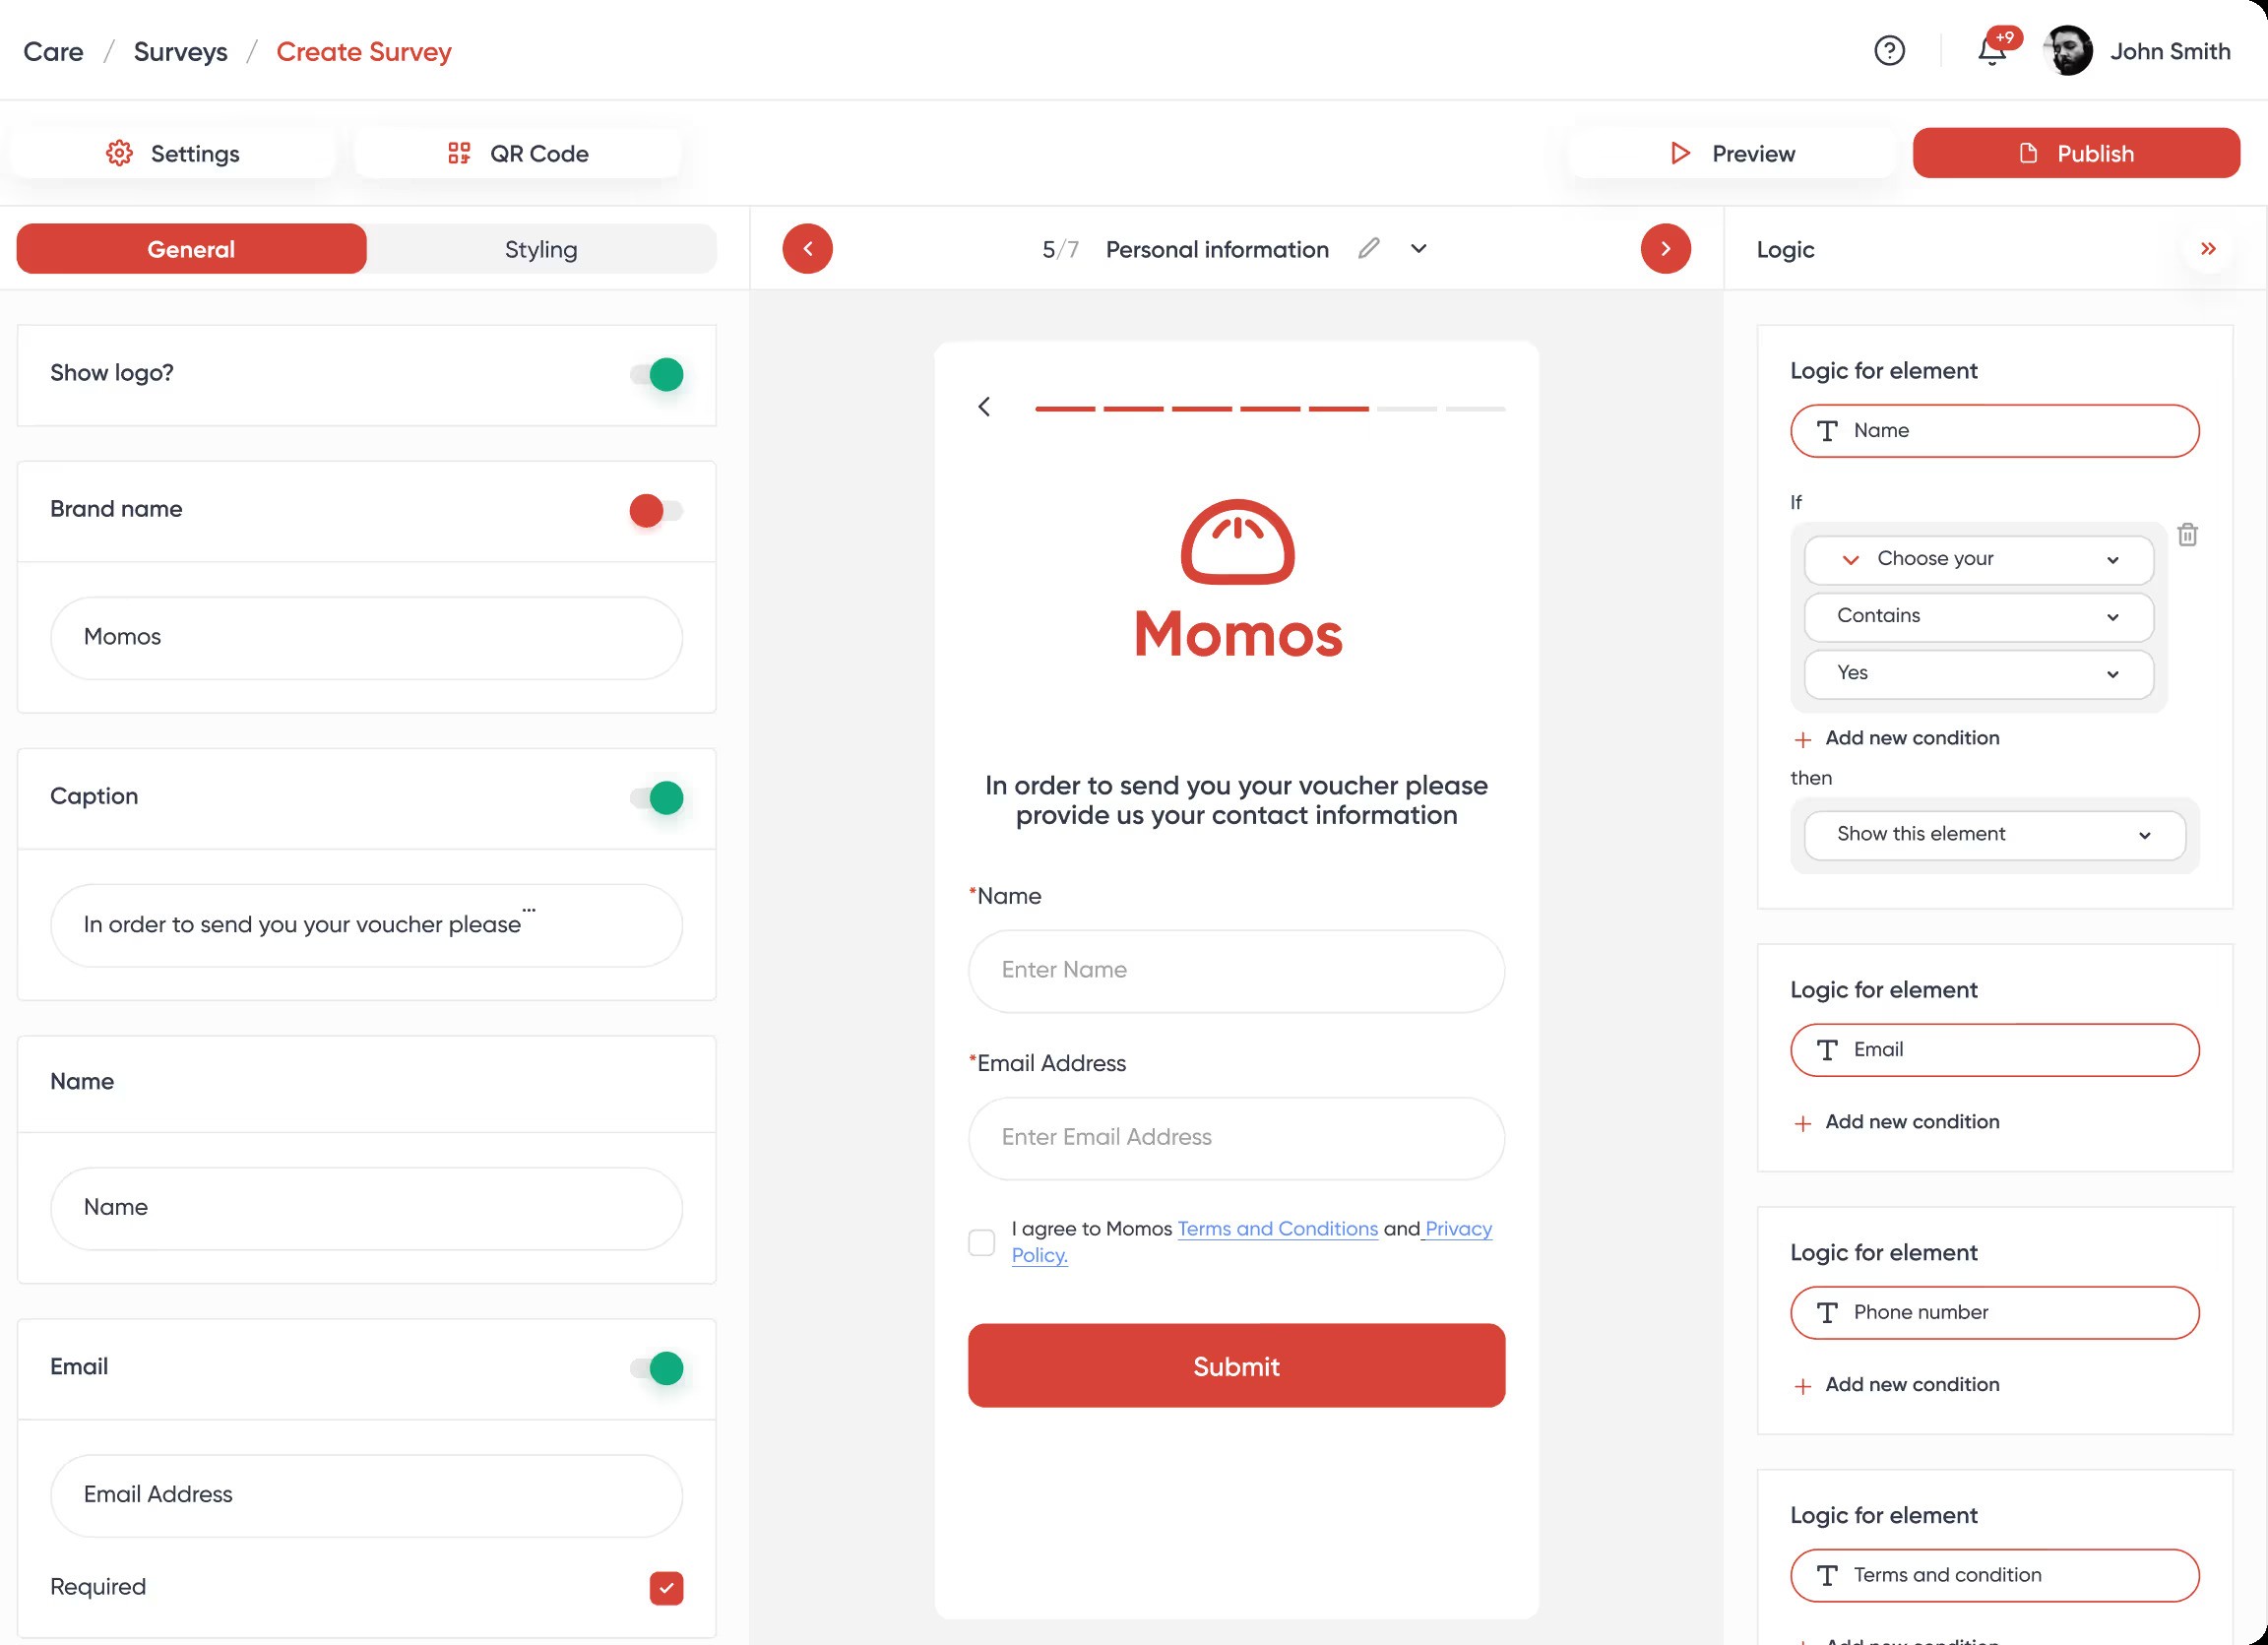Open the page selector chevron beside Personal information
This screenshot has height=1645, width=2268.
click(1418, 249)
